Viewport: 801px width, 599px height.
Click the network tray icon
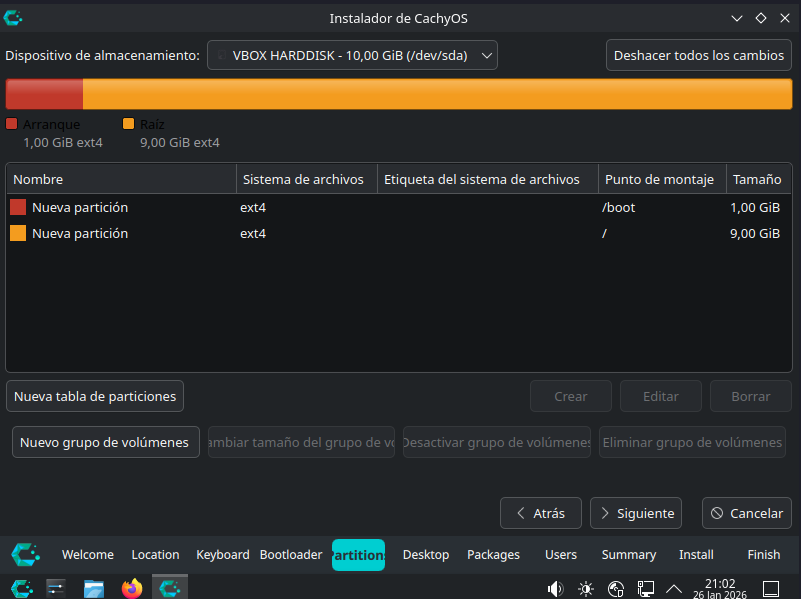(646, 588)
